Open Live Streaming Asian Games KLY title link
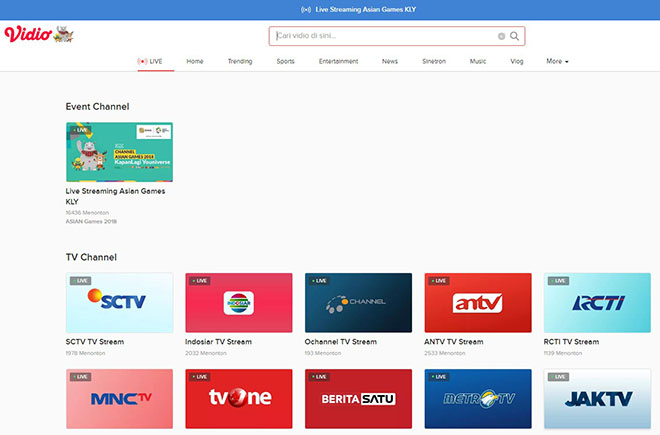The image size is (660, 435). click(115, 196)
